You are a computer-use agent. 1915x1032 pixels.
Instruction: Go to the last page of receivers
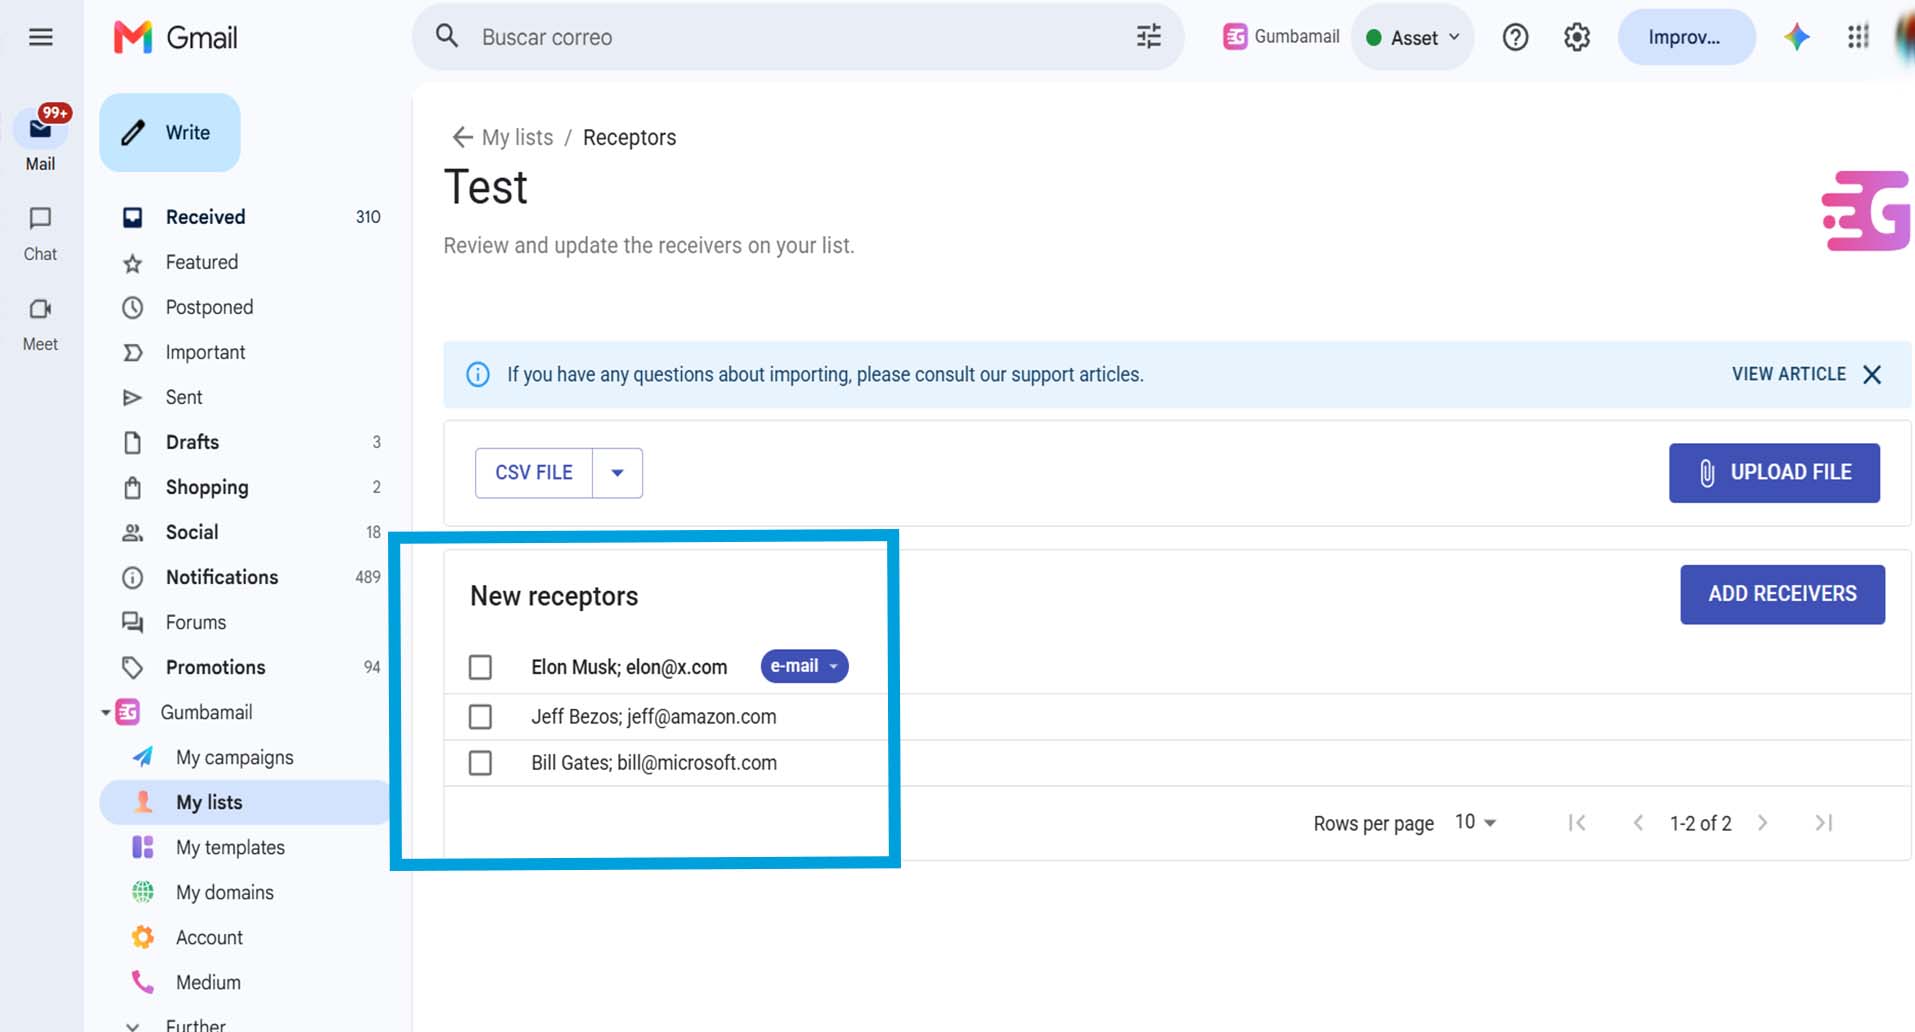tap(1824, 823)
